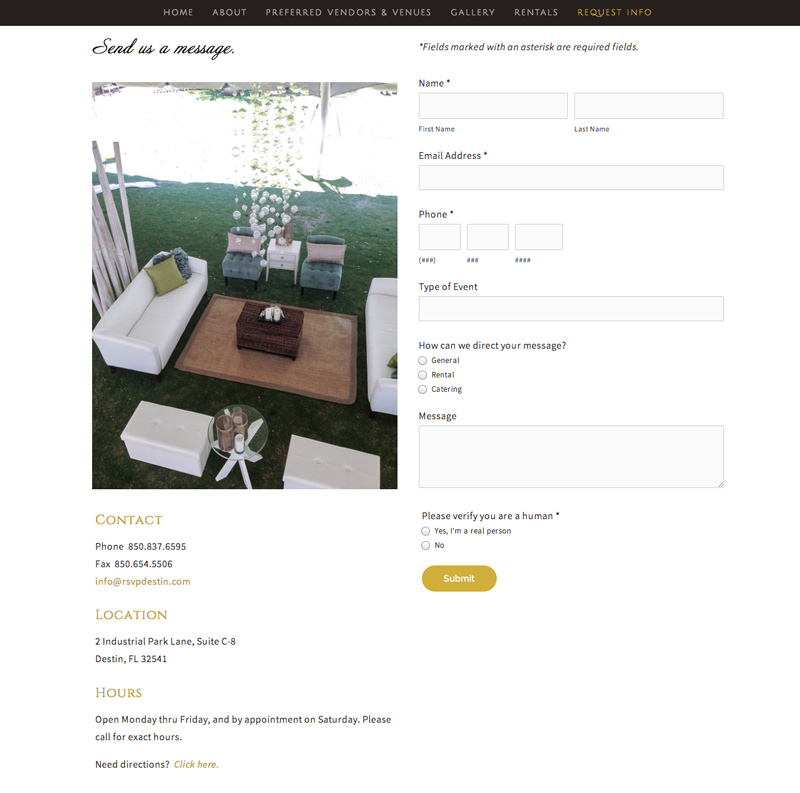Open the Gallery menu item

[x=472, y=12]
